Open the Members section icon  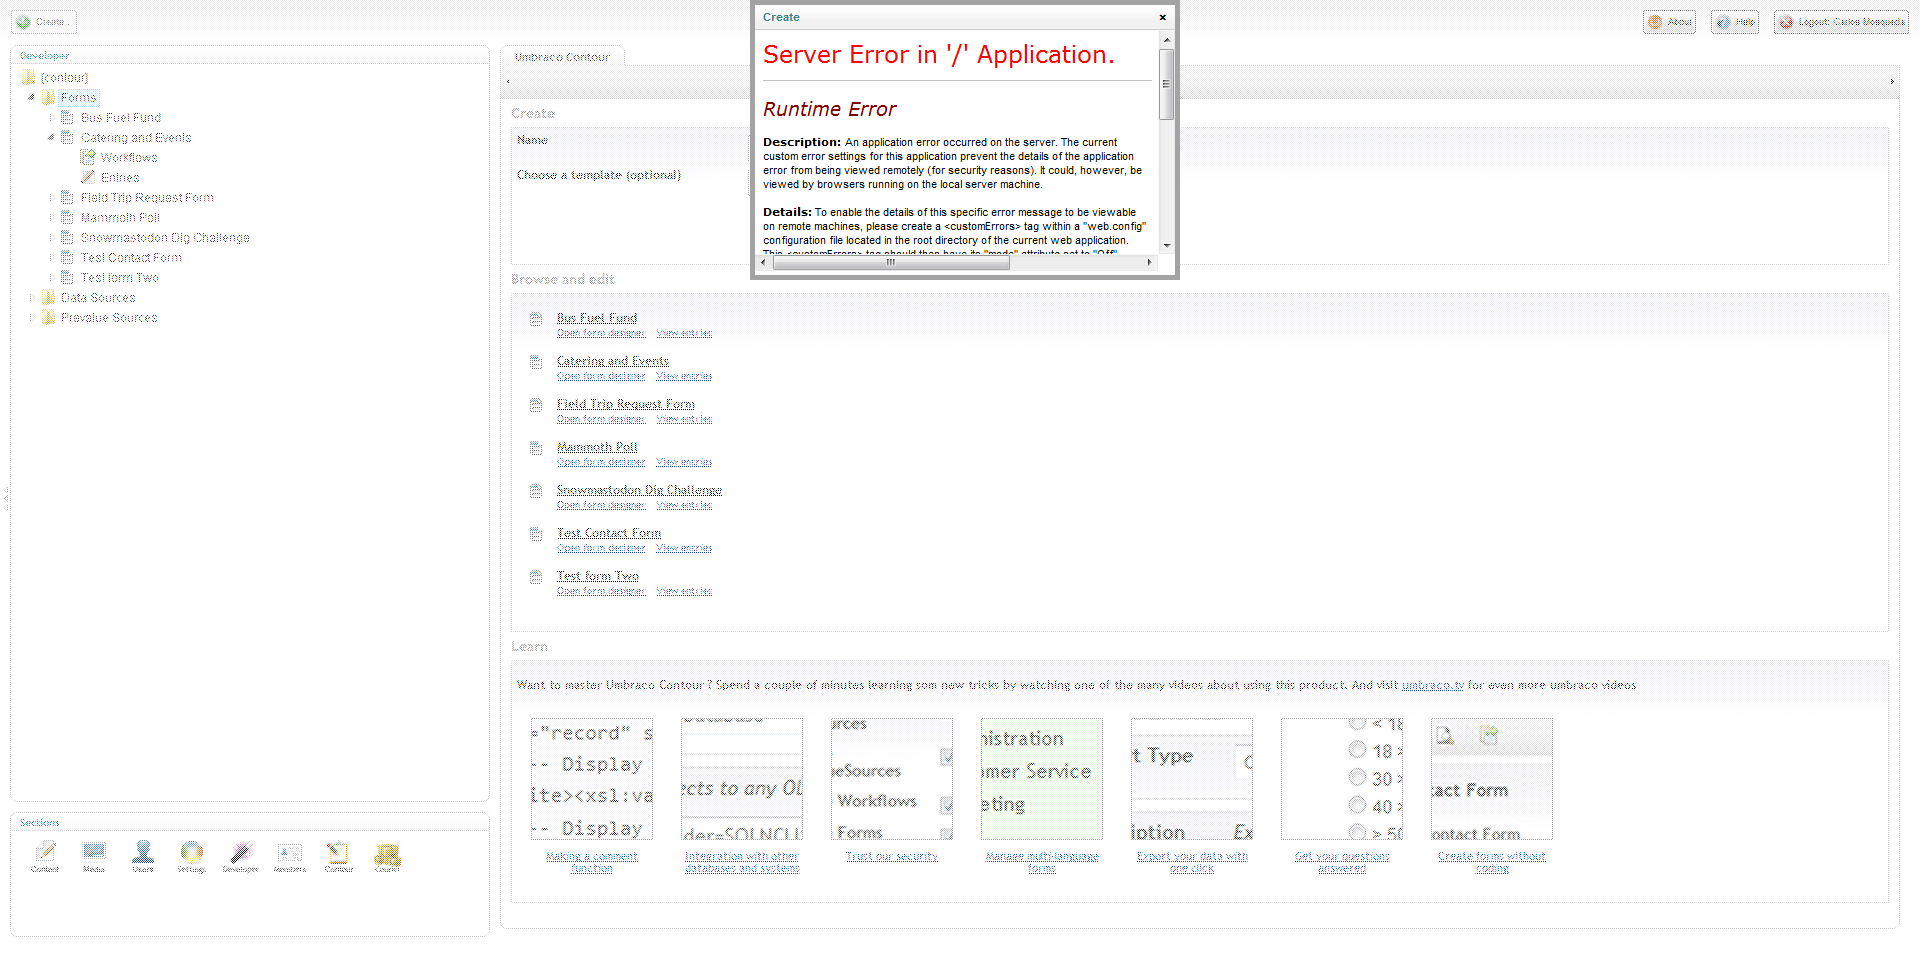(290, 853)
